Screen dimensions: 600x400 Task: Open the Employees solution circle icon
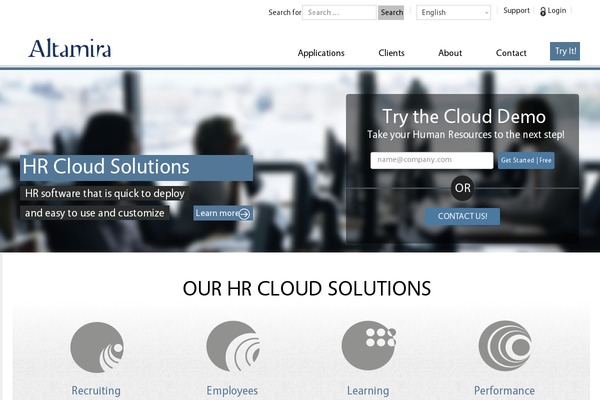click(x=233, y=346)
